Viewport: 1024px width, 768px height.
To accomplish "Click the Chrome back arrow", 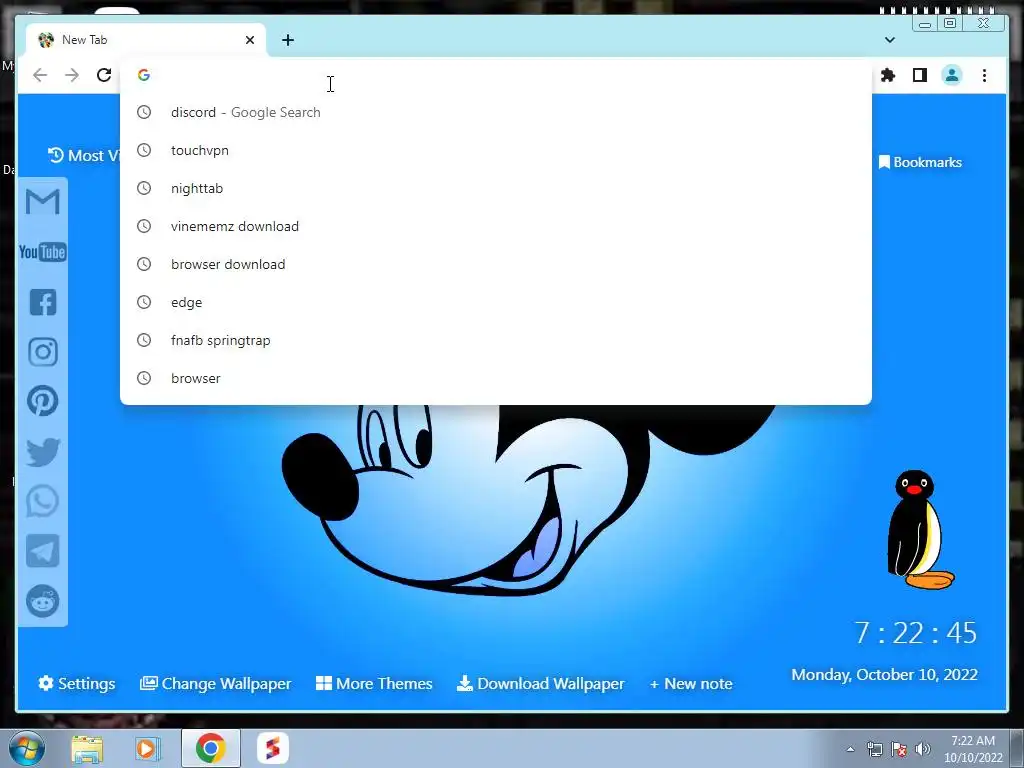I will pyautogui.click(x=40, y=75).
